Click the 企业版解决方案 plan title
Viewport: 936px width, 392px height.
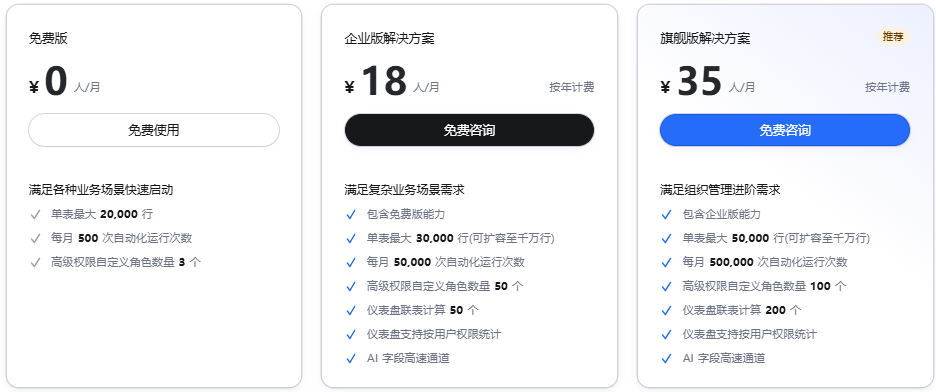tap(390, 39)
